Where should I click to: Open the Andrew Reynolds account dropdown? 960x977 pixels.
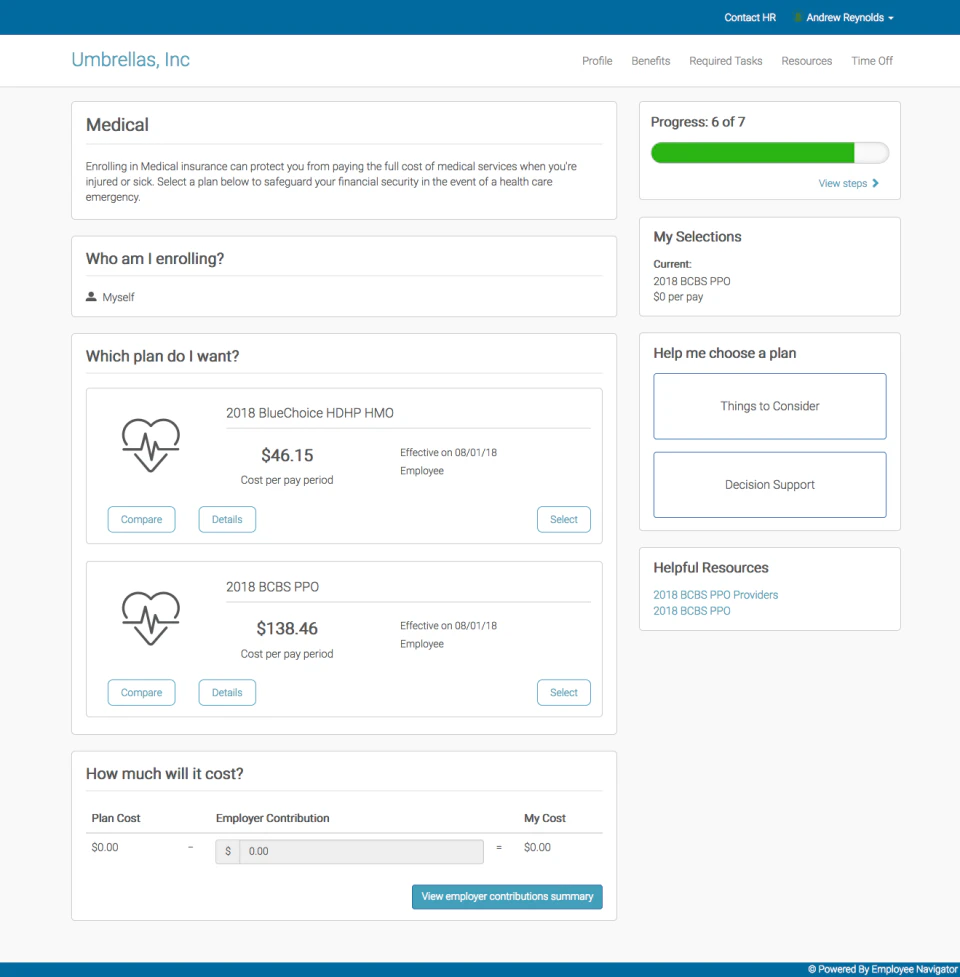843,17
